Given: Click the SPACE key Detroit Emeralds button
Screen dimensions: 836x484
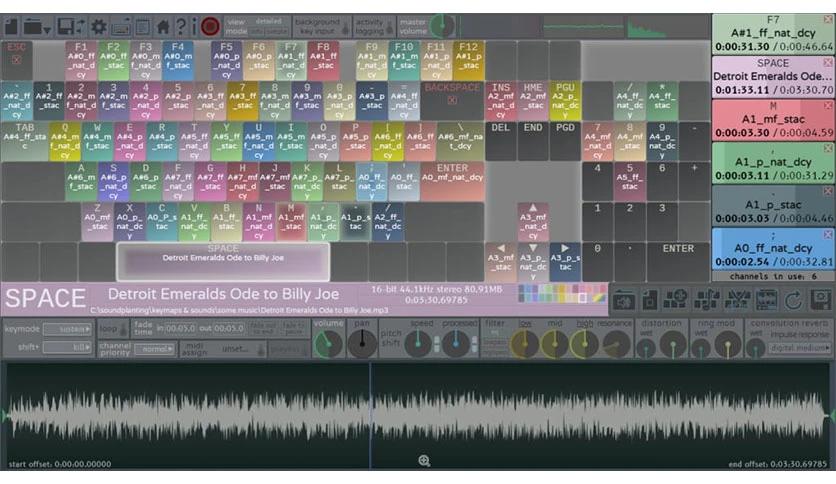Looking at the screenshot, I should tap(223, 261).
